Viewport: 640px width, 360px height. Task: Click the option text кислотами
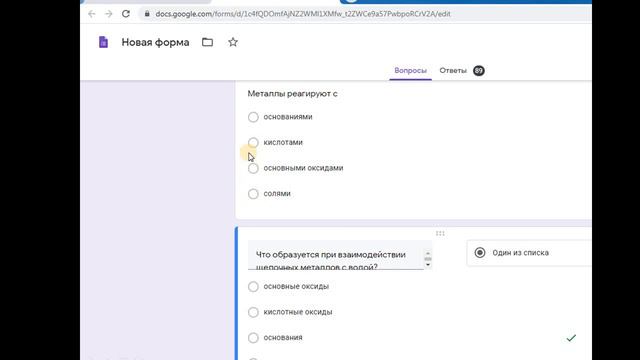coord(283,142)
